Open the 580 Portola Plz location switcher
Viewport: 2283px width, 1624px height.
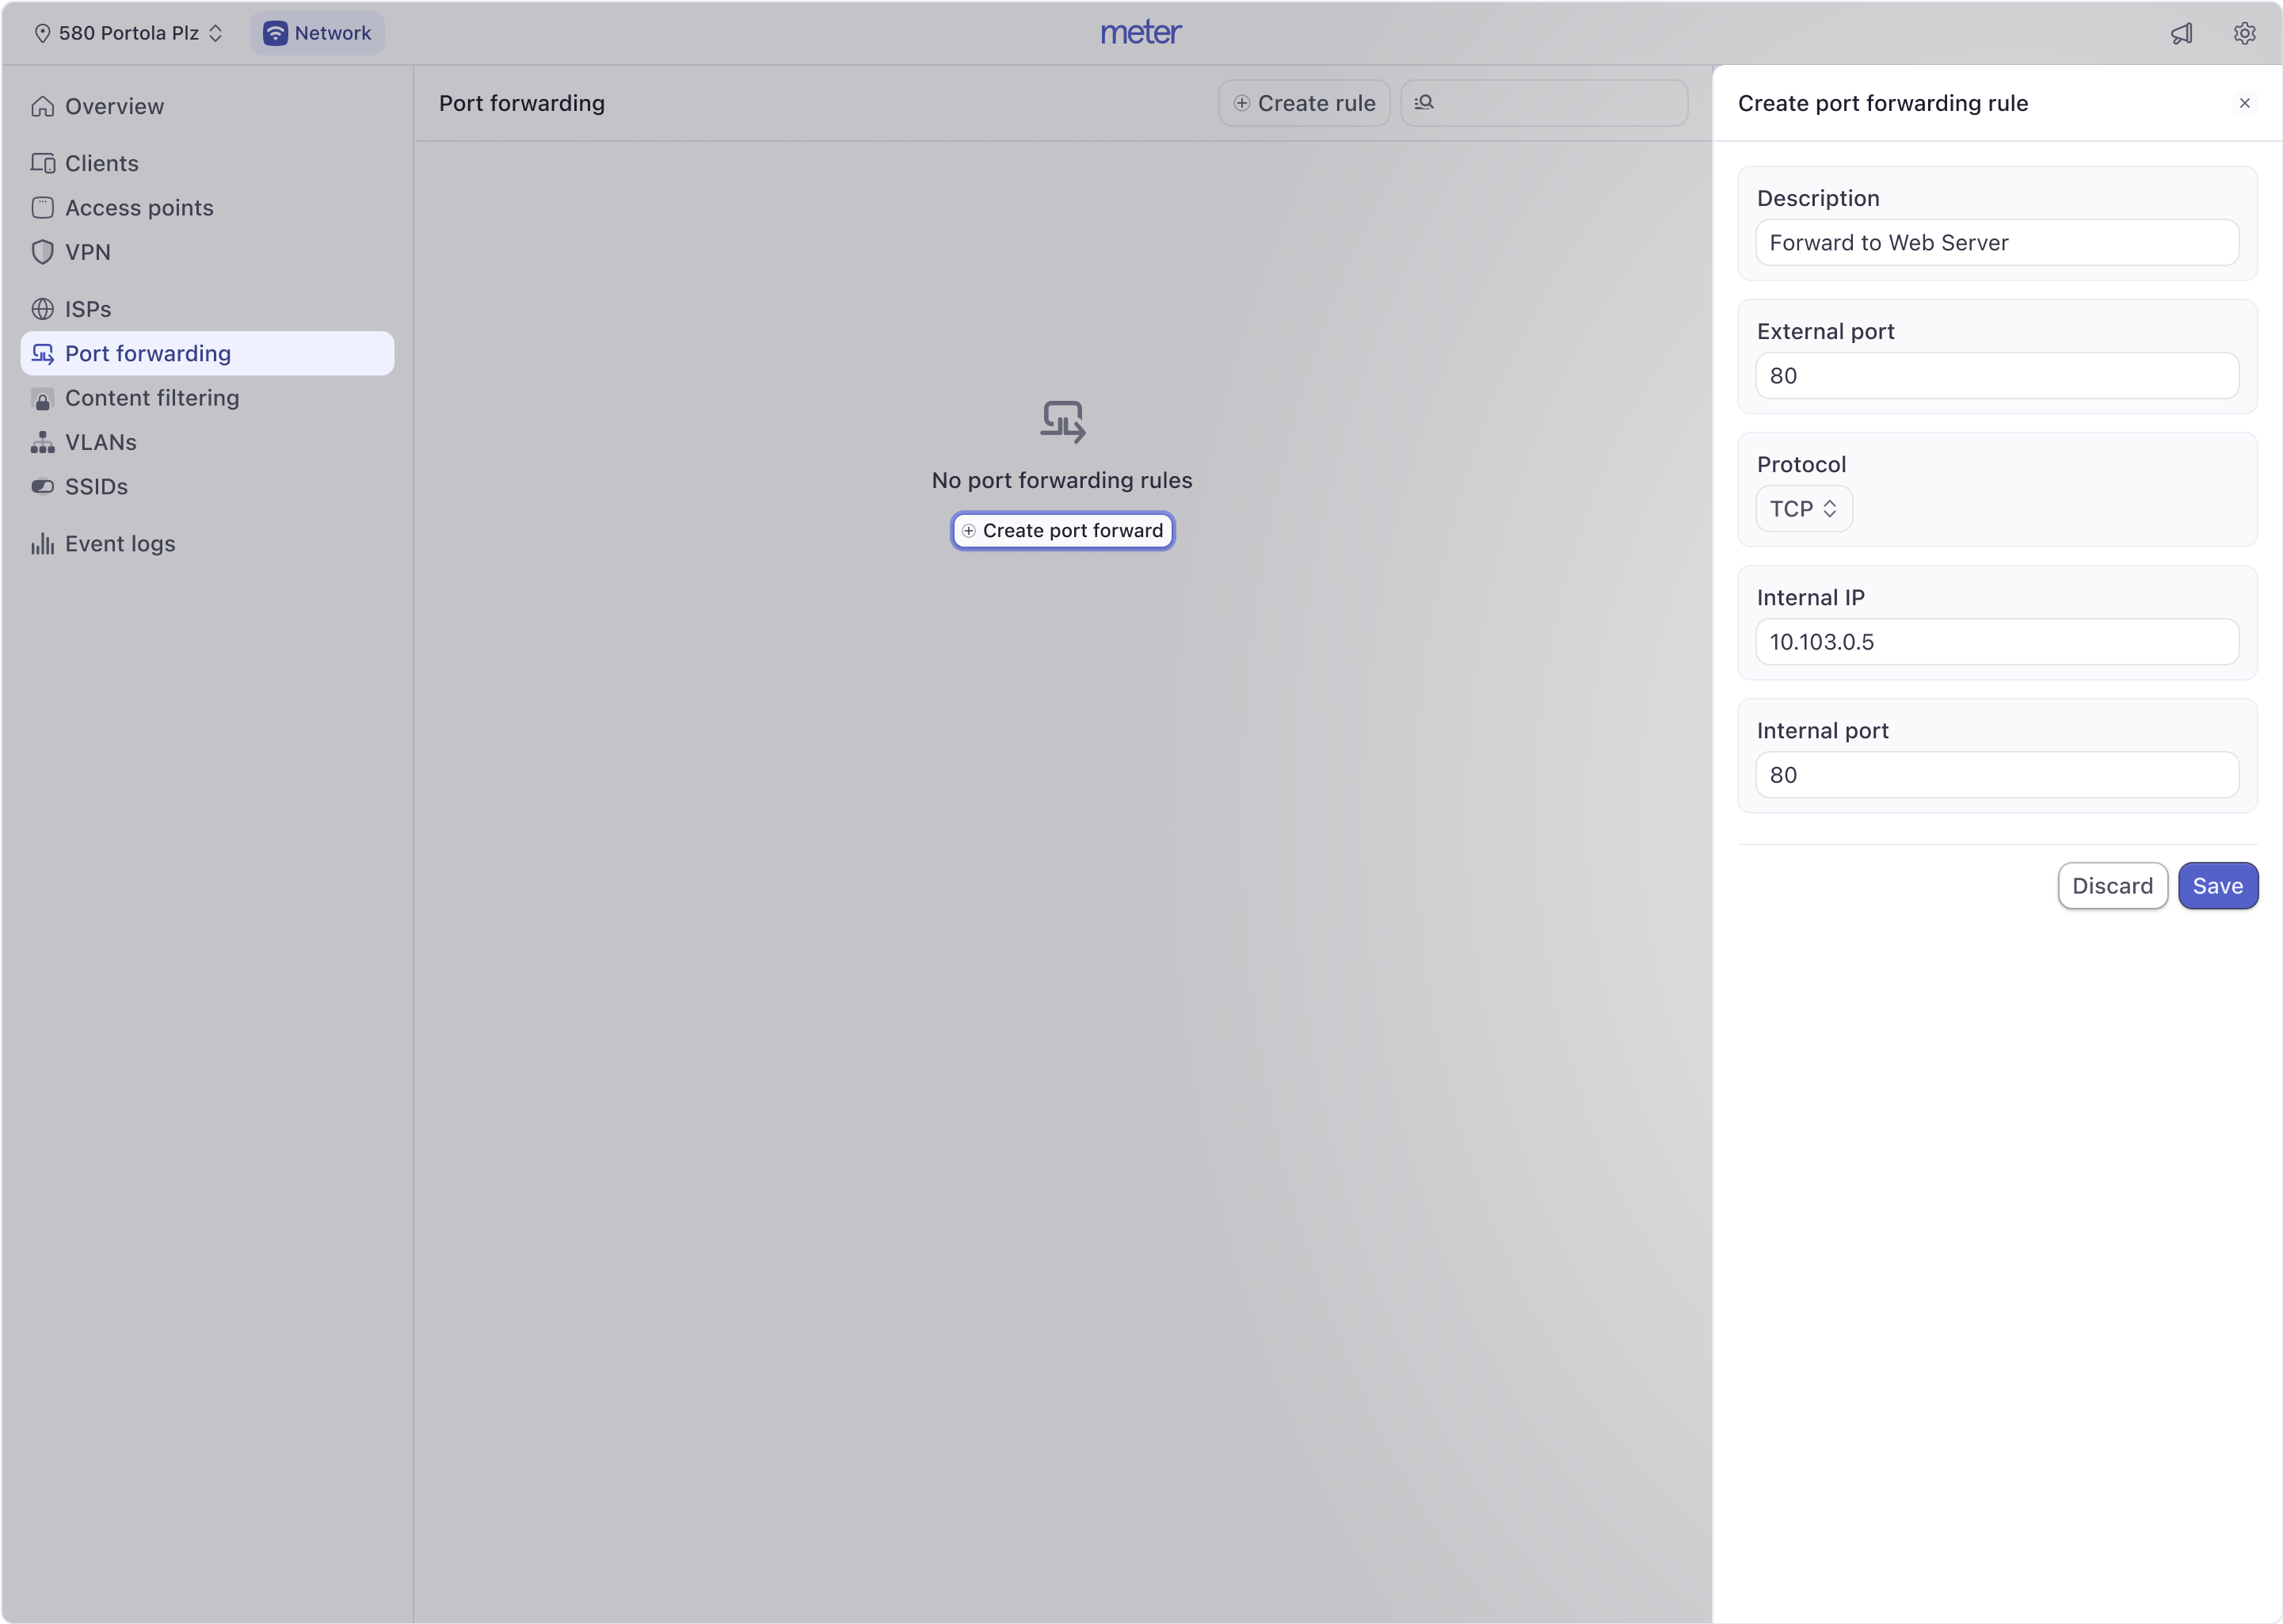(128, 33)
